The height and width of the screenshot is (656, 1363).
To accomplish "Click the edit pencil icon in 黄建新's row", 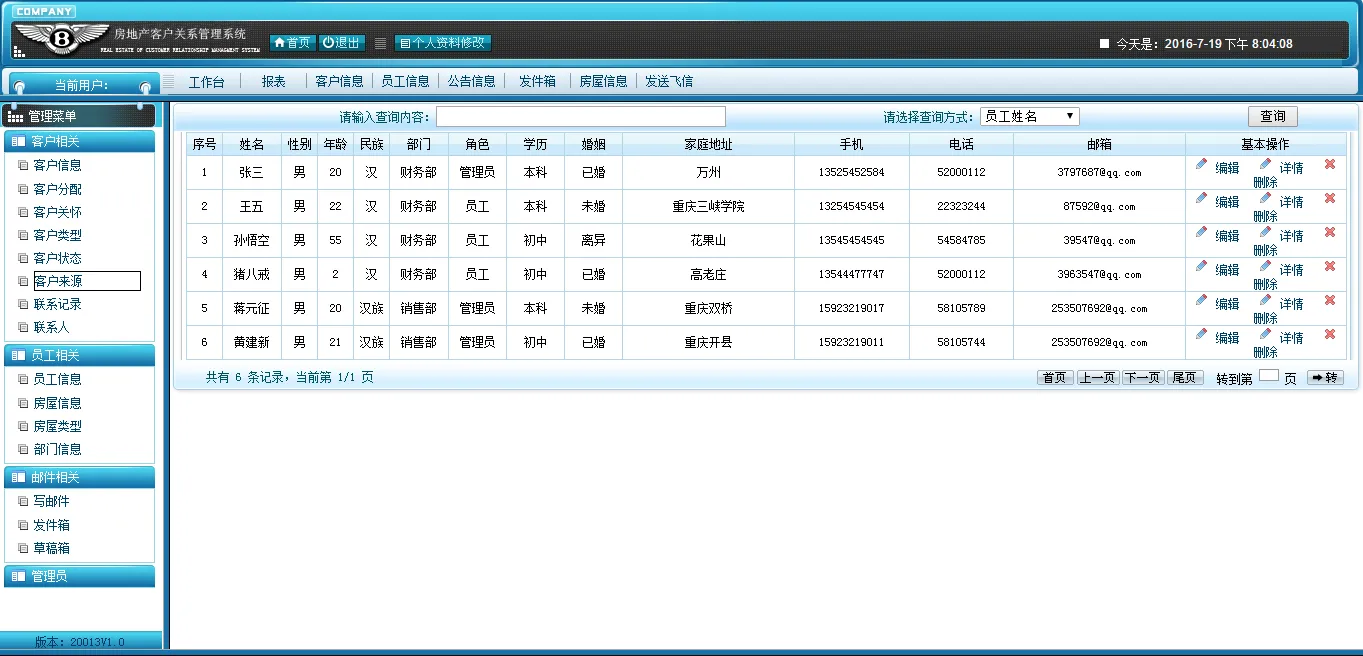I will coord(1201,335).
